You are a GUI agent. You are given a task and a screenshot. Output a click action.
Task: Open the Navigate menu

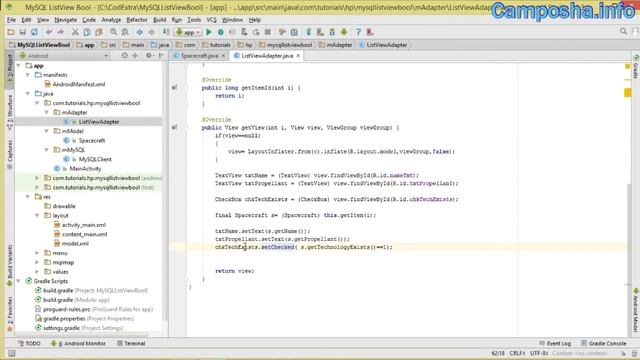point(65,20)
